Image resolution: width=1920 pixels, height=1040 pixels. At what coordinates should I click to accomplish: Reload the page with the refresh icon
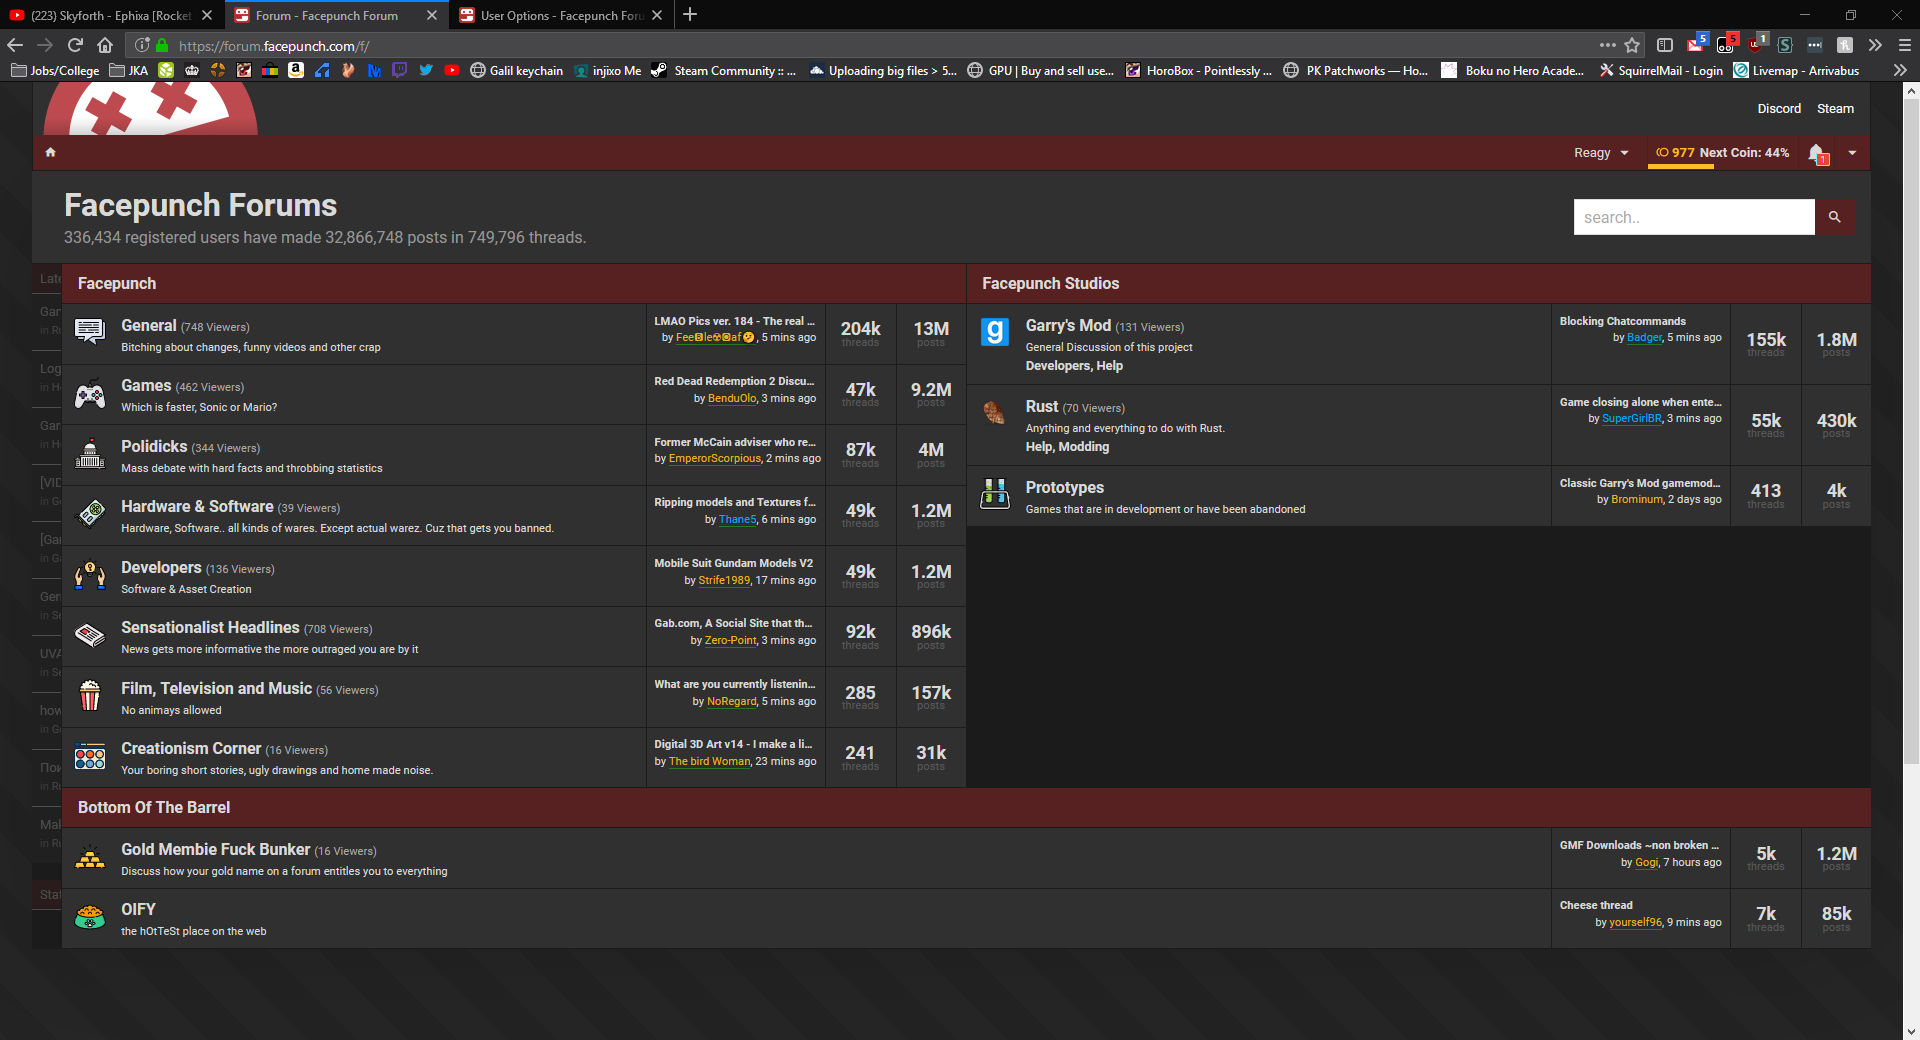(x=75, y=45)
